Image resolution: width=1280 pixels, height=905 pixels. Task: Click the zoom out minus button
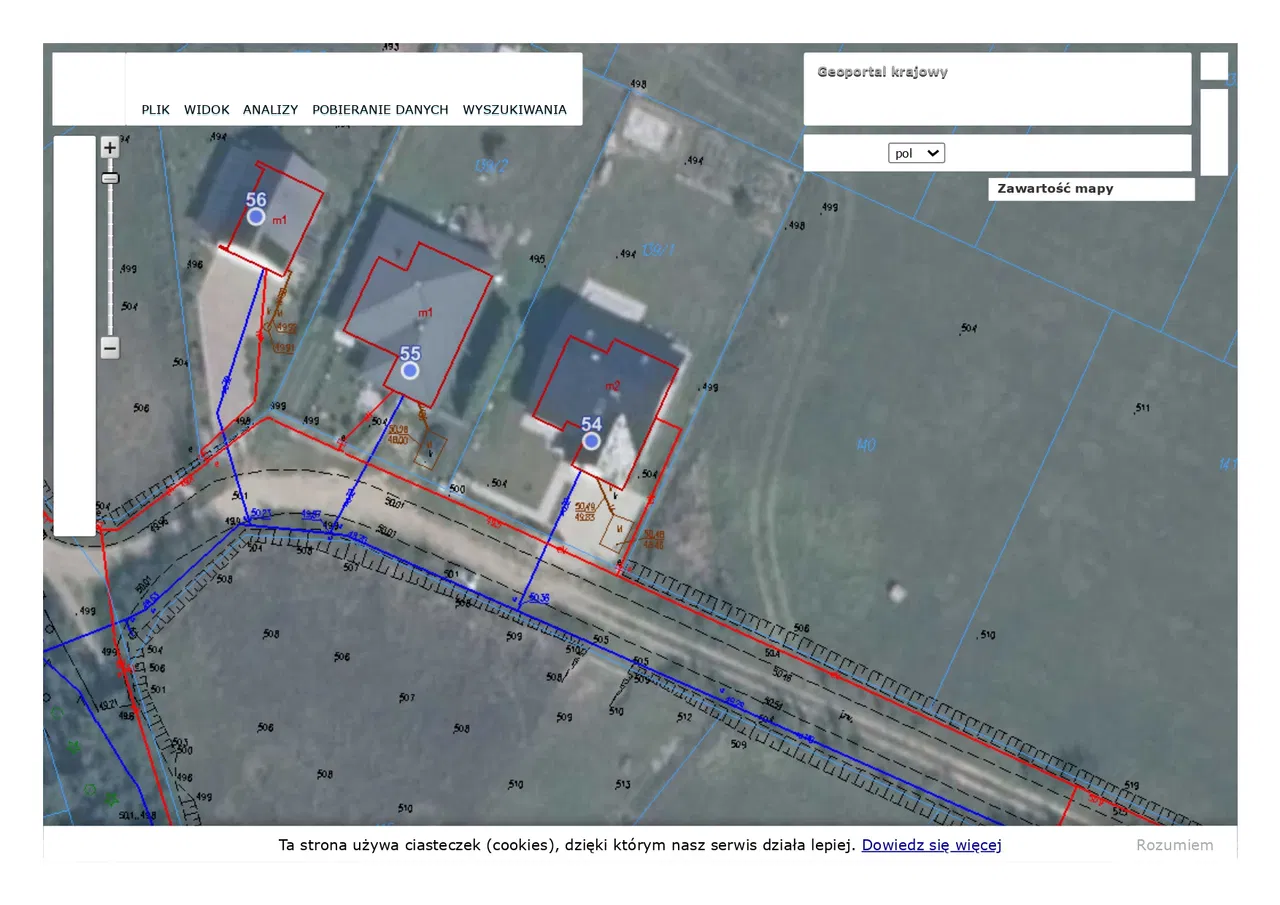click(x=110, y=348)
